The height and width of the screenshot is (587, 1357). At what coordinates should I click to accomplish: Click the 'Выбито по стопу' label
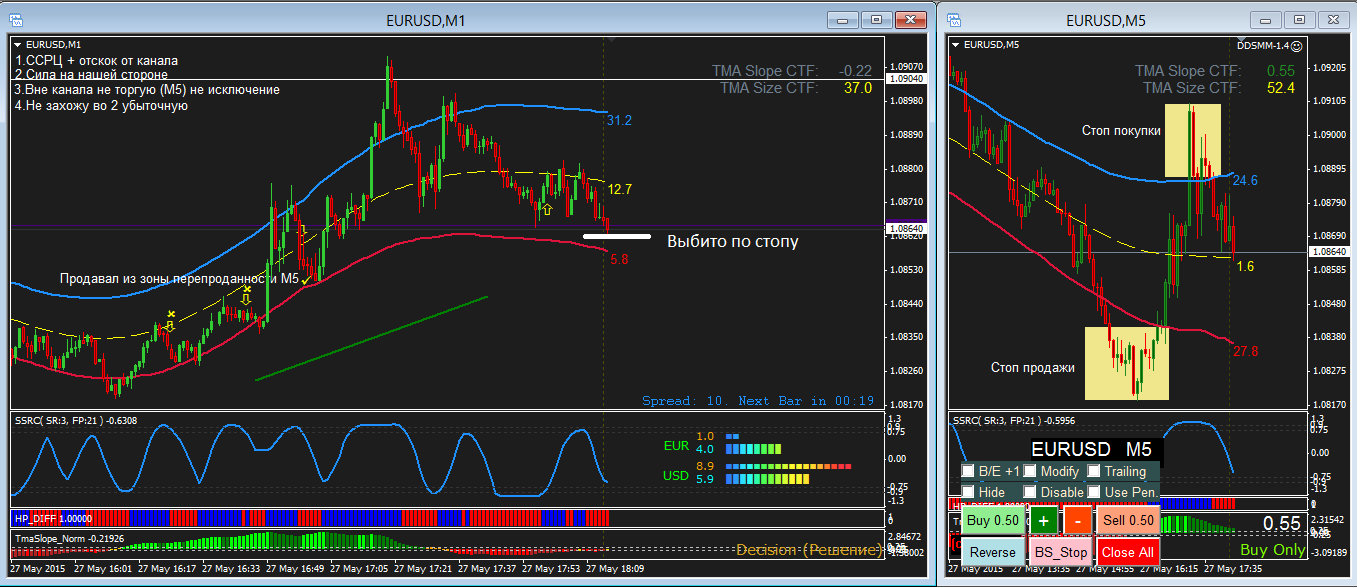733,241
